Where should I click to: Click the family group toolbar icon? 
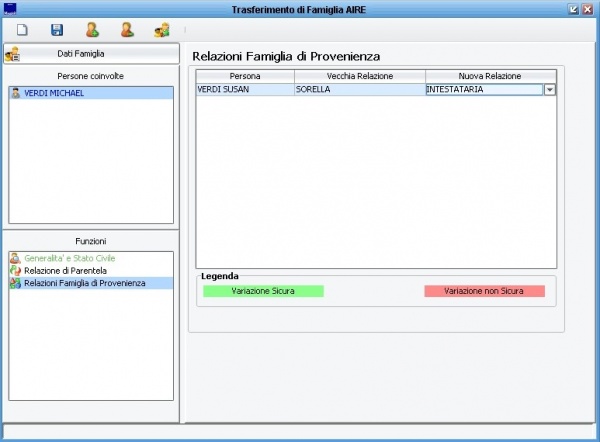point(162,30)
